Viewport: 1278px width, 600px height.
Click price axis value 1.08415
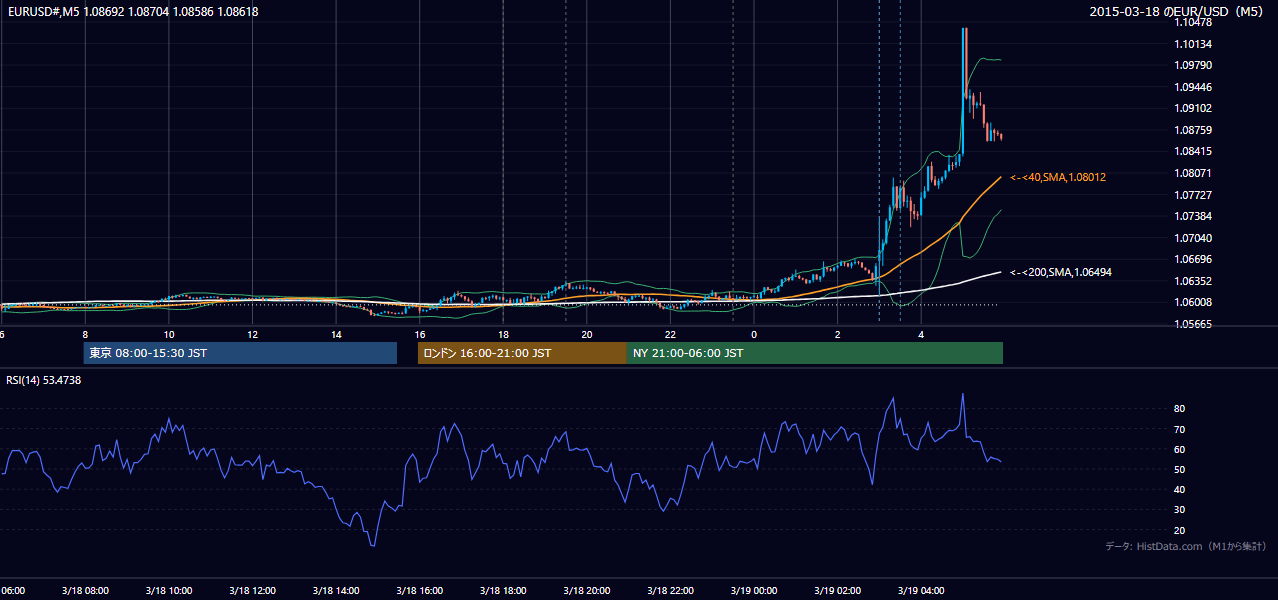click(x=1194, y=151)
